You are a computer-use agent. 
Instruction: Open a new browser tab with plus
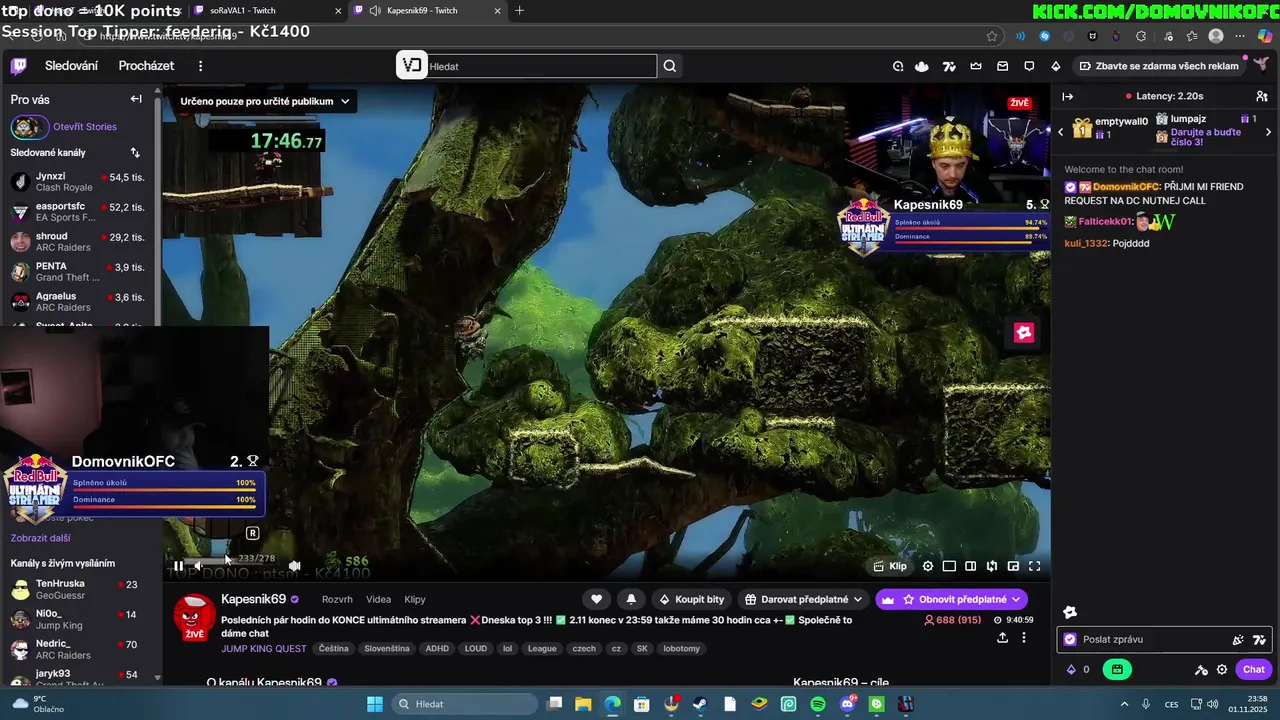click(519, 11)
